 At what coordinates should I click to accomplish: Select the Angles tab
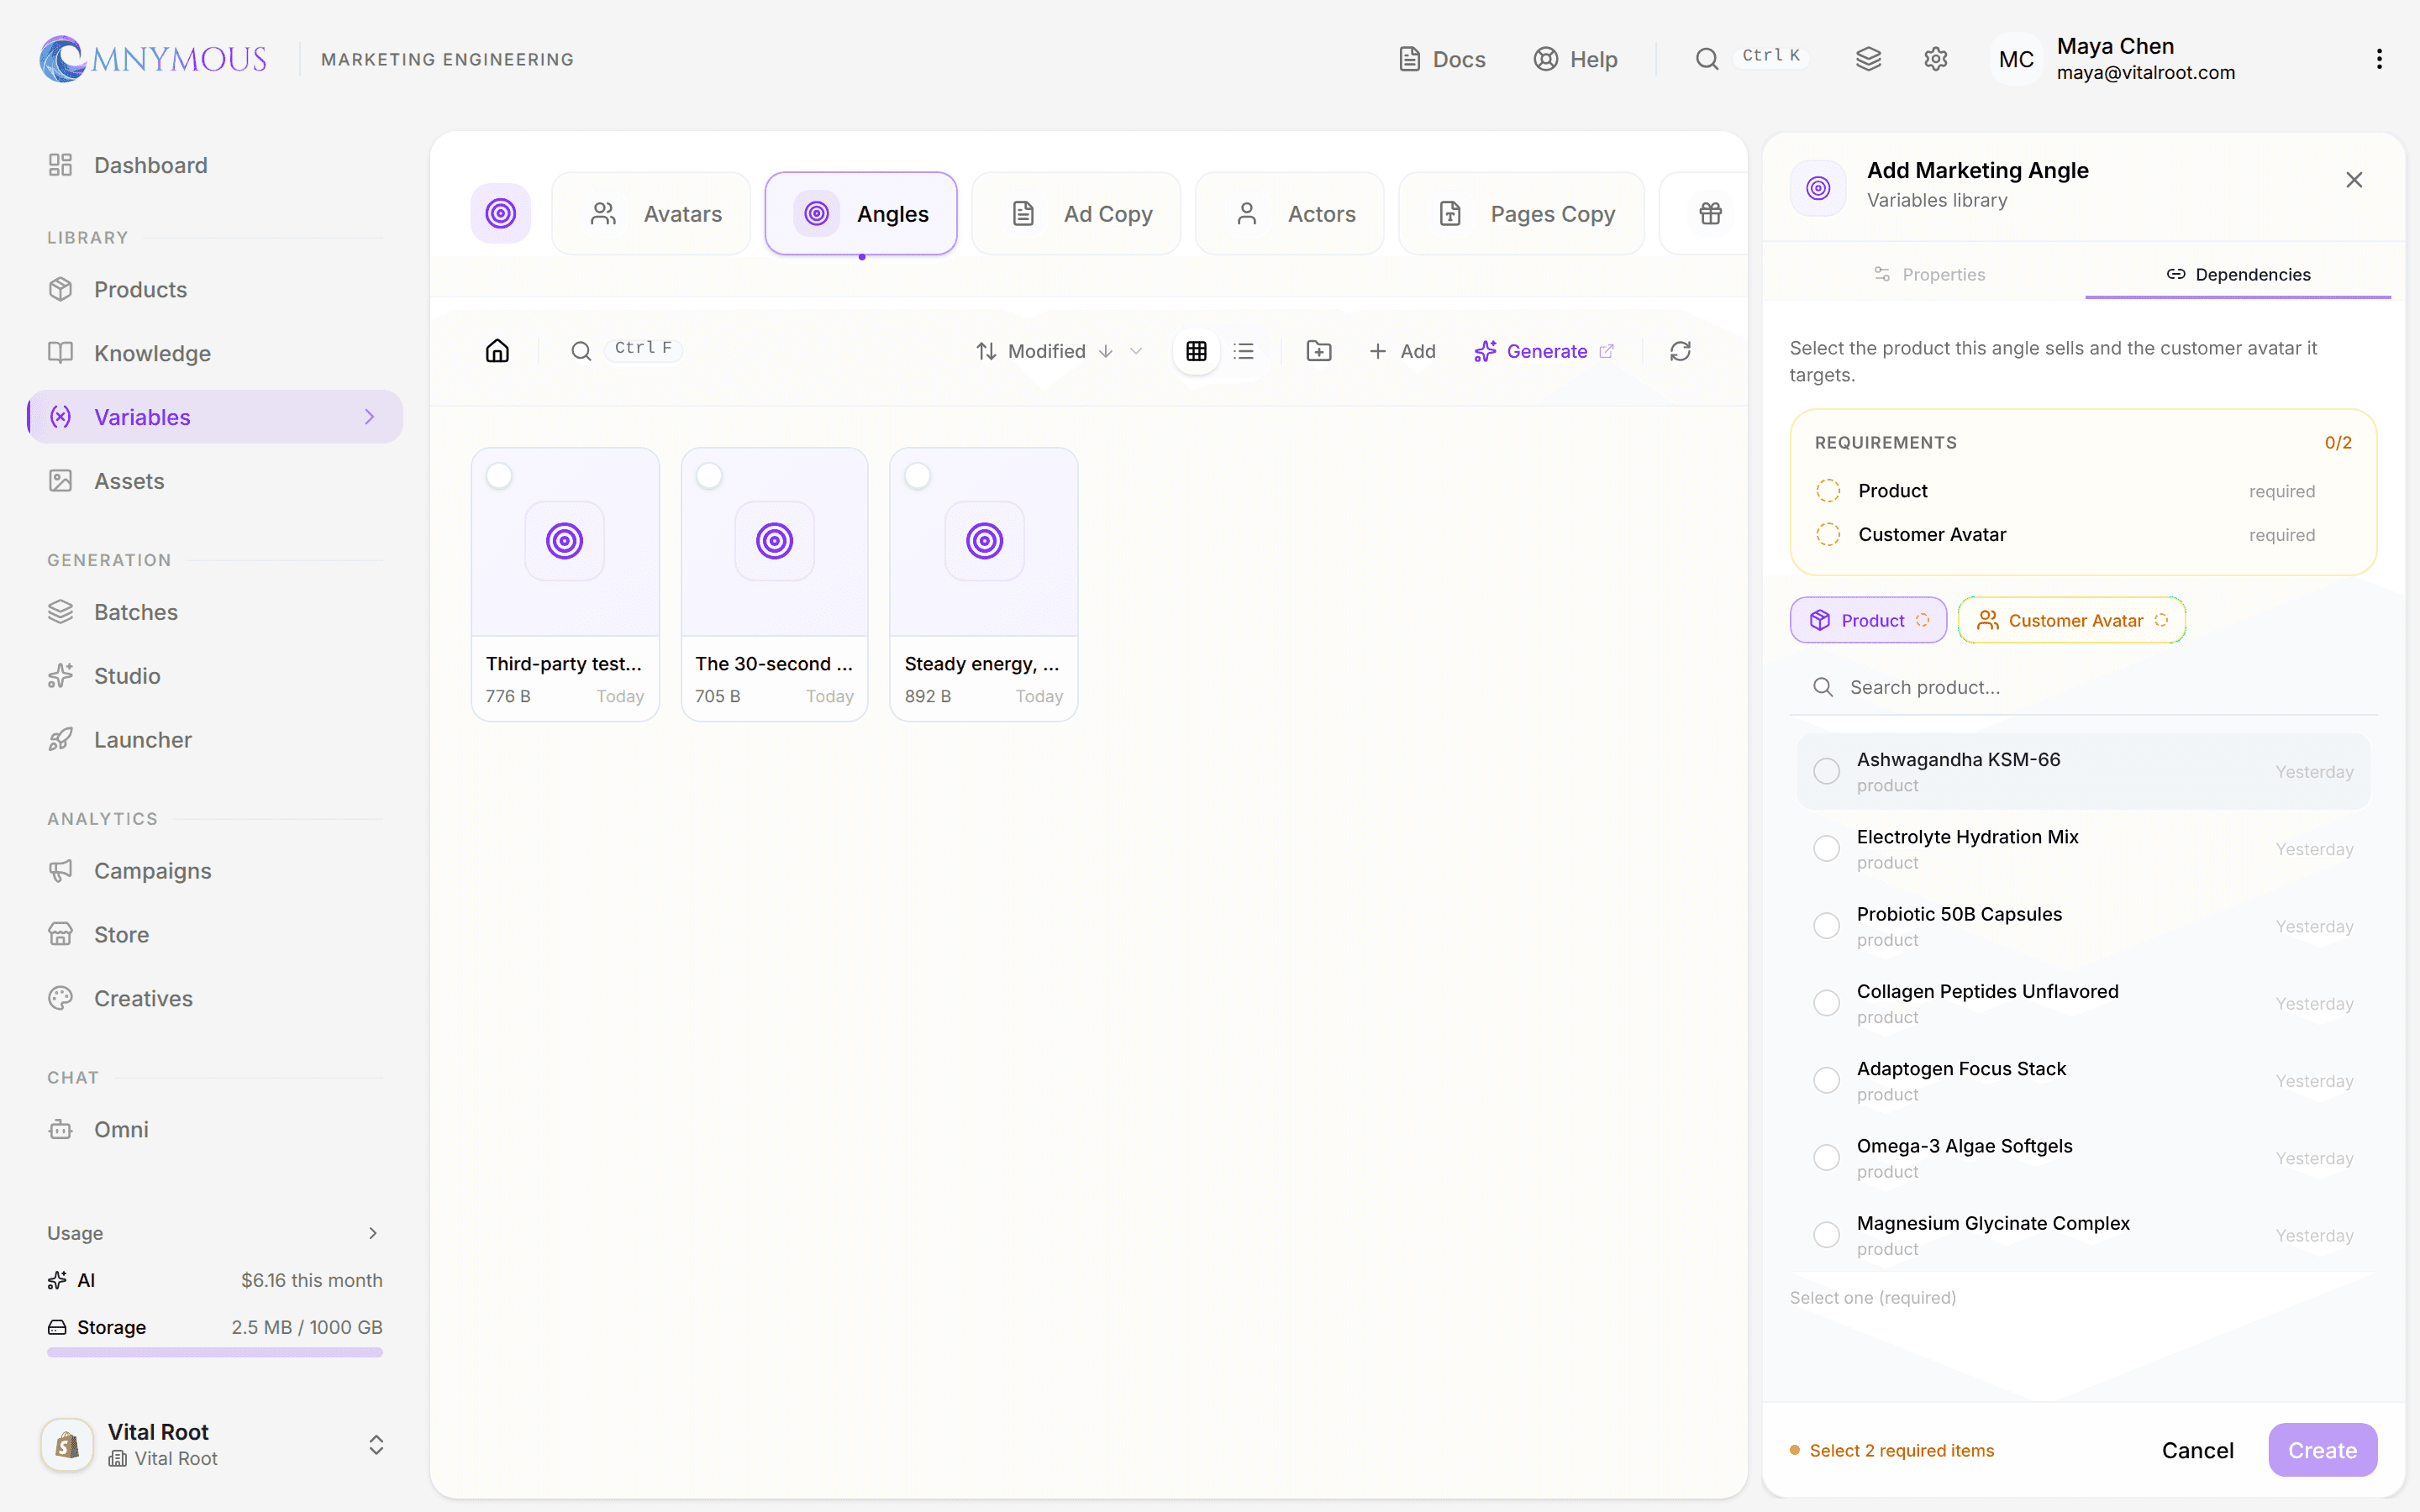[861, 213]
